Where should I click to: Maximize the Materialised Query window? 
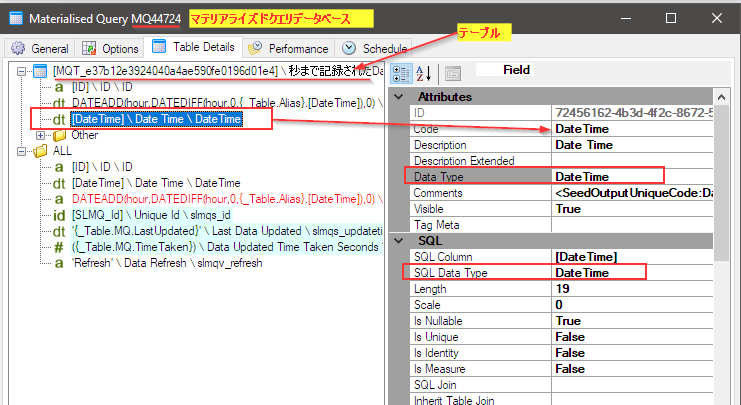[671, 18]
